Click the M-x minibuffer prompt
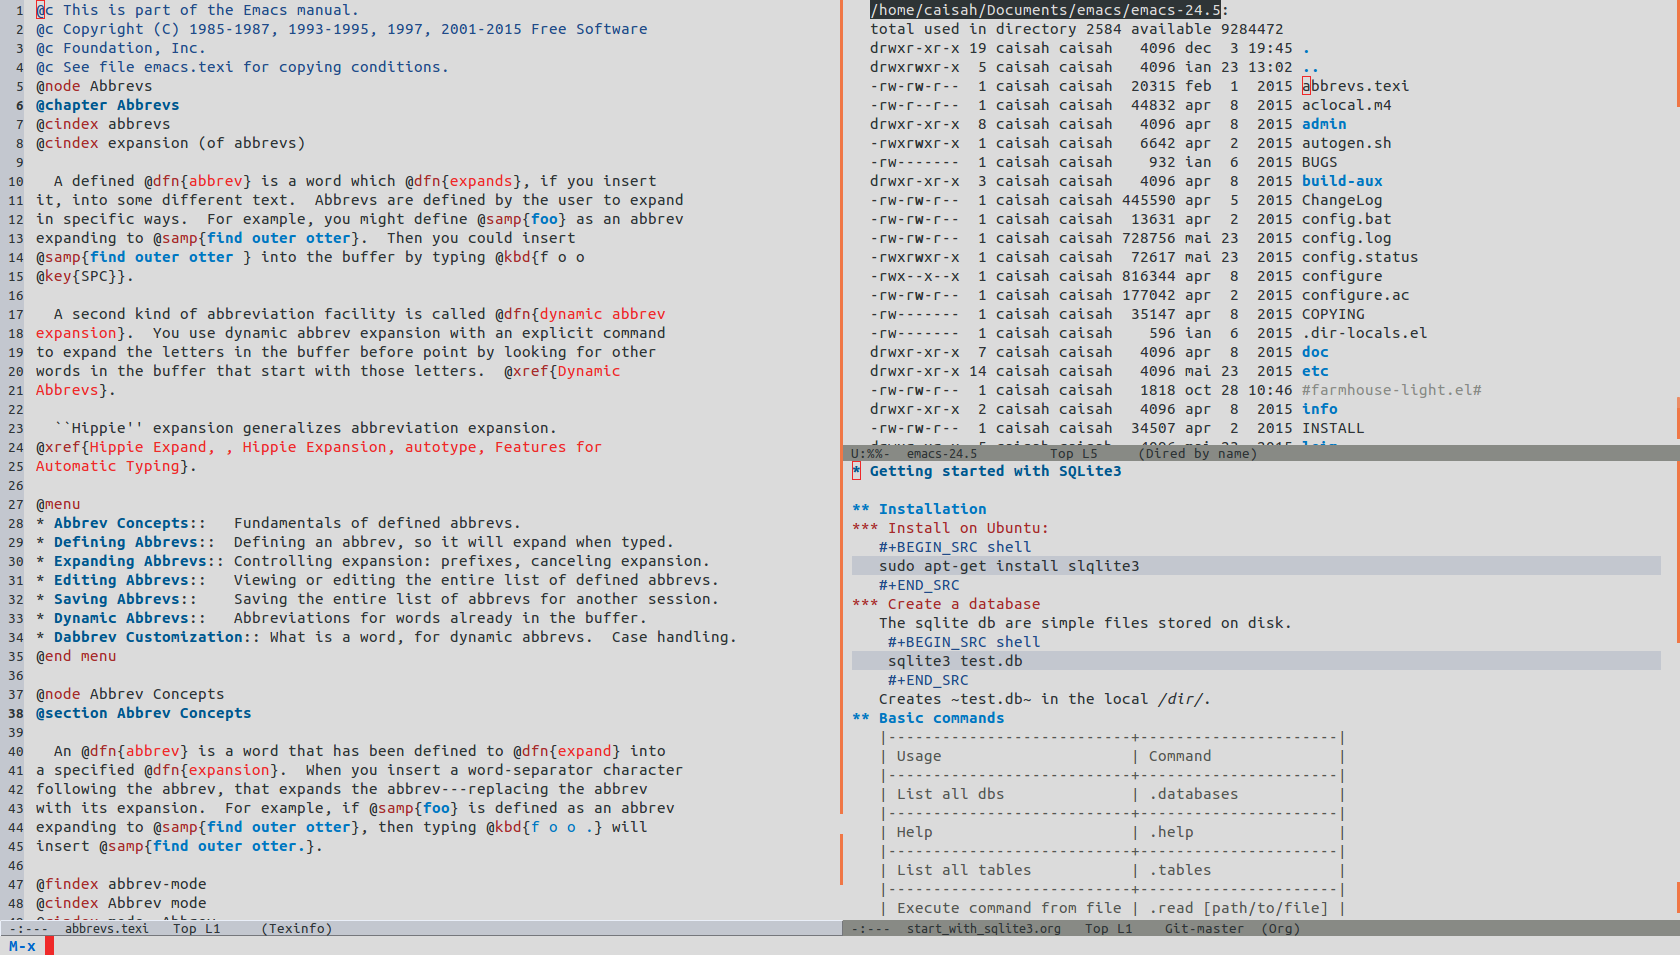Screen dimensions: 1680x955 tap(22, 946)
